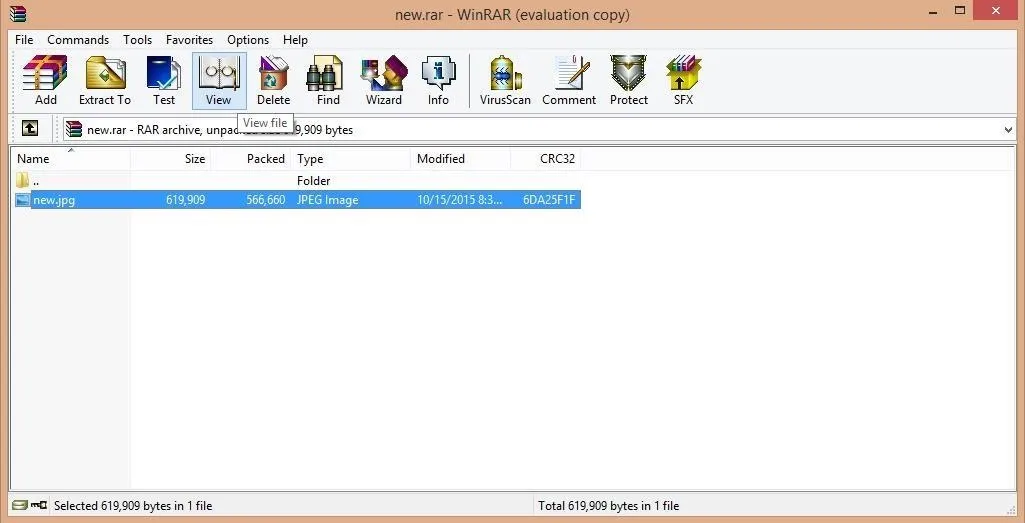
Task: Launch the Wizard tool
Action: (x=384, y=80)
